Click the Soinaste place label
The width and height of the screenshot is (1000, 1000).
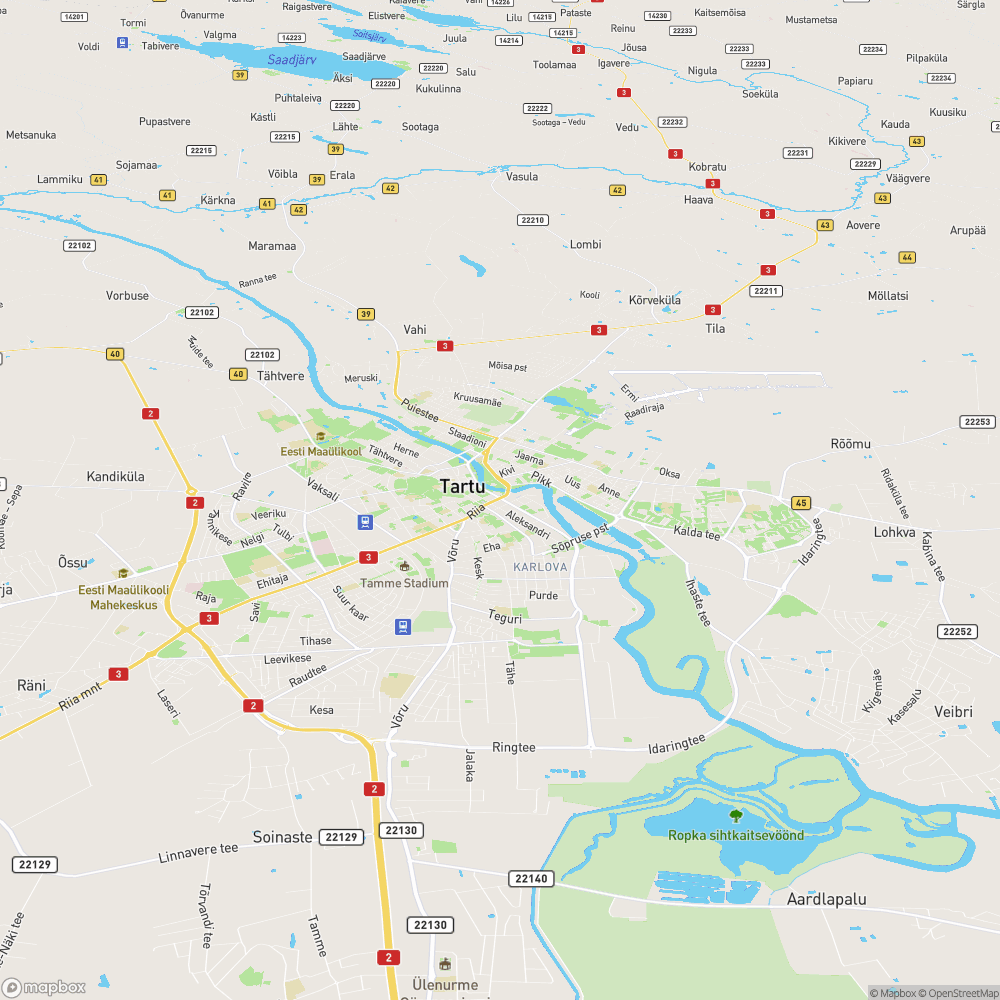pos(283,837)
